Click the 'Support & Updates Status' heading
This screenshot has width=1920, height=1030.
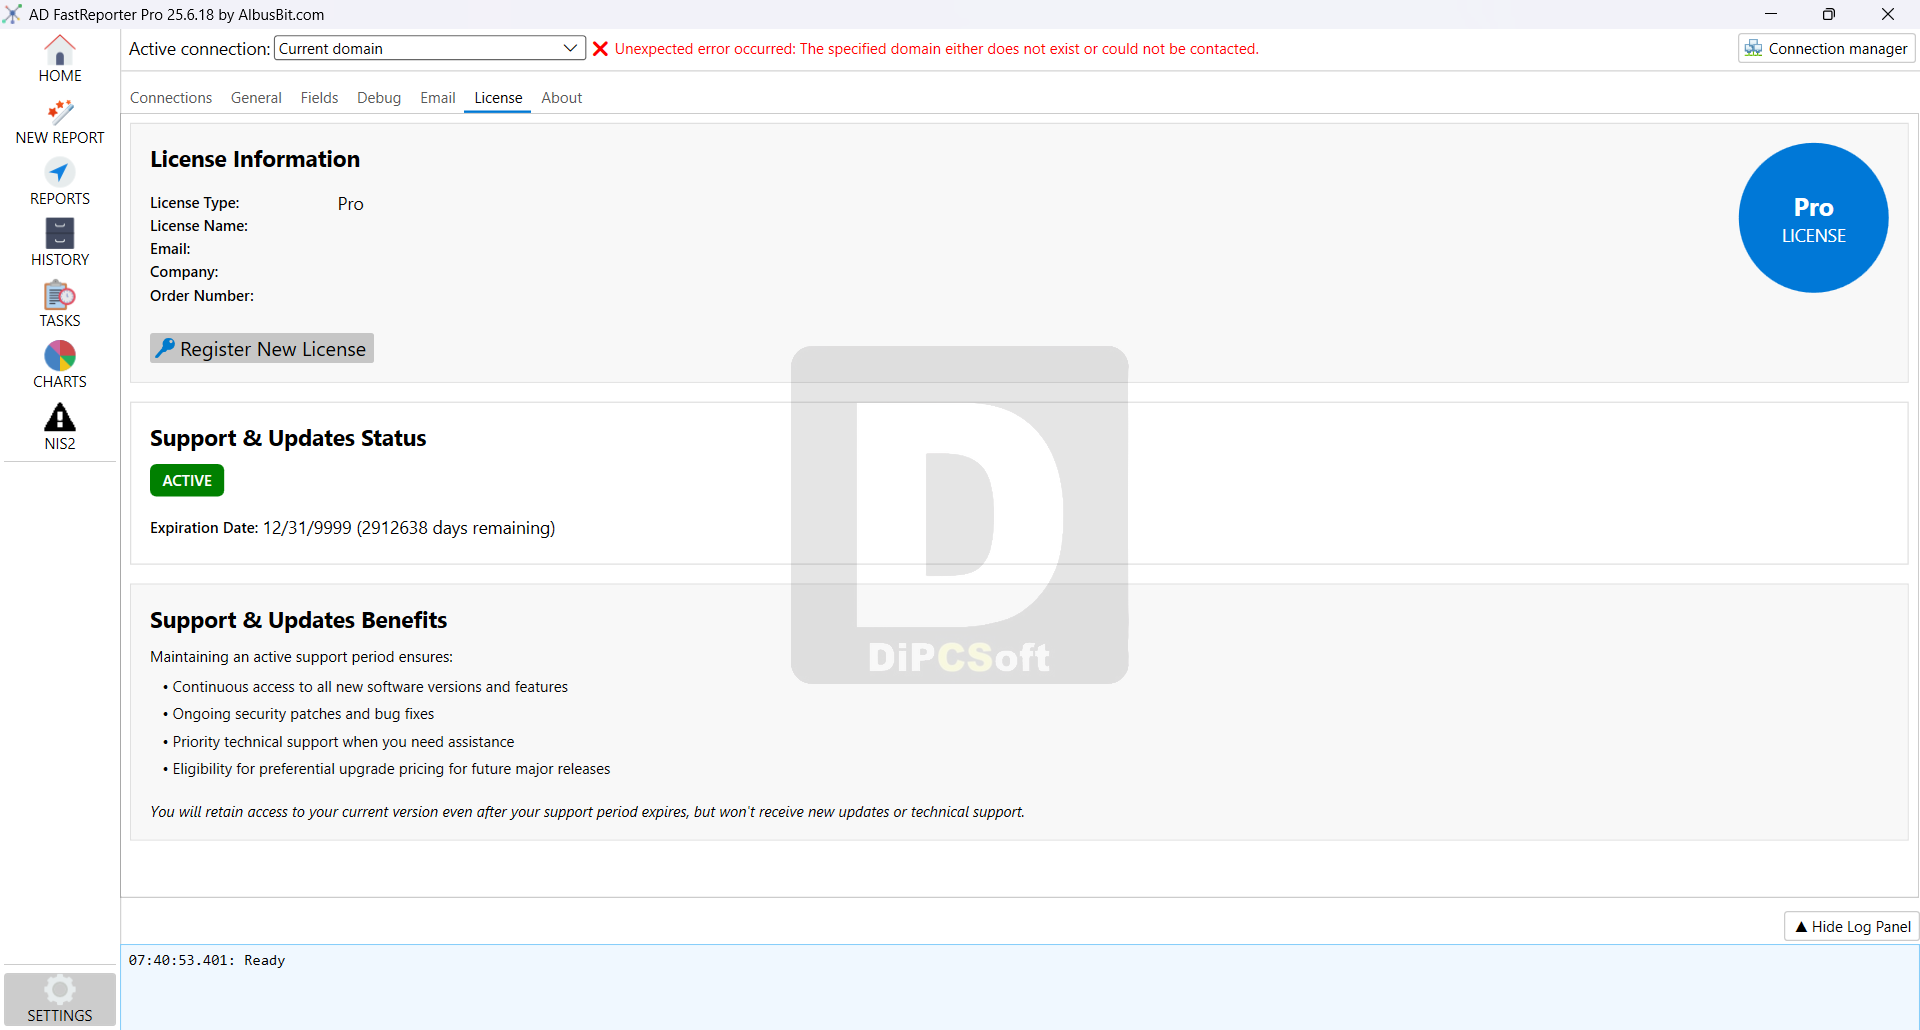pos(288,438)
